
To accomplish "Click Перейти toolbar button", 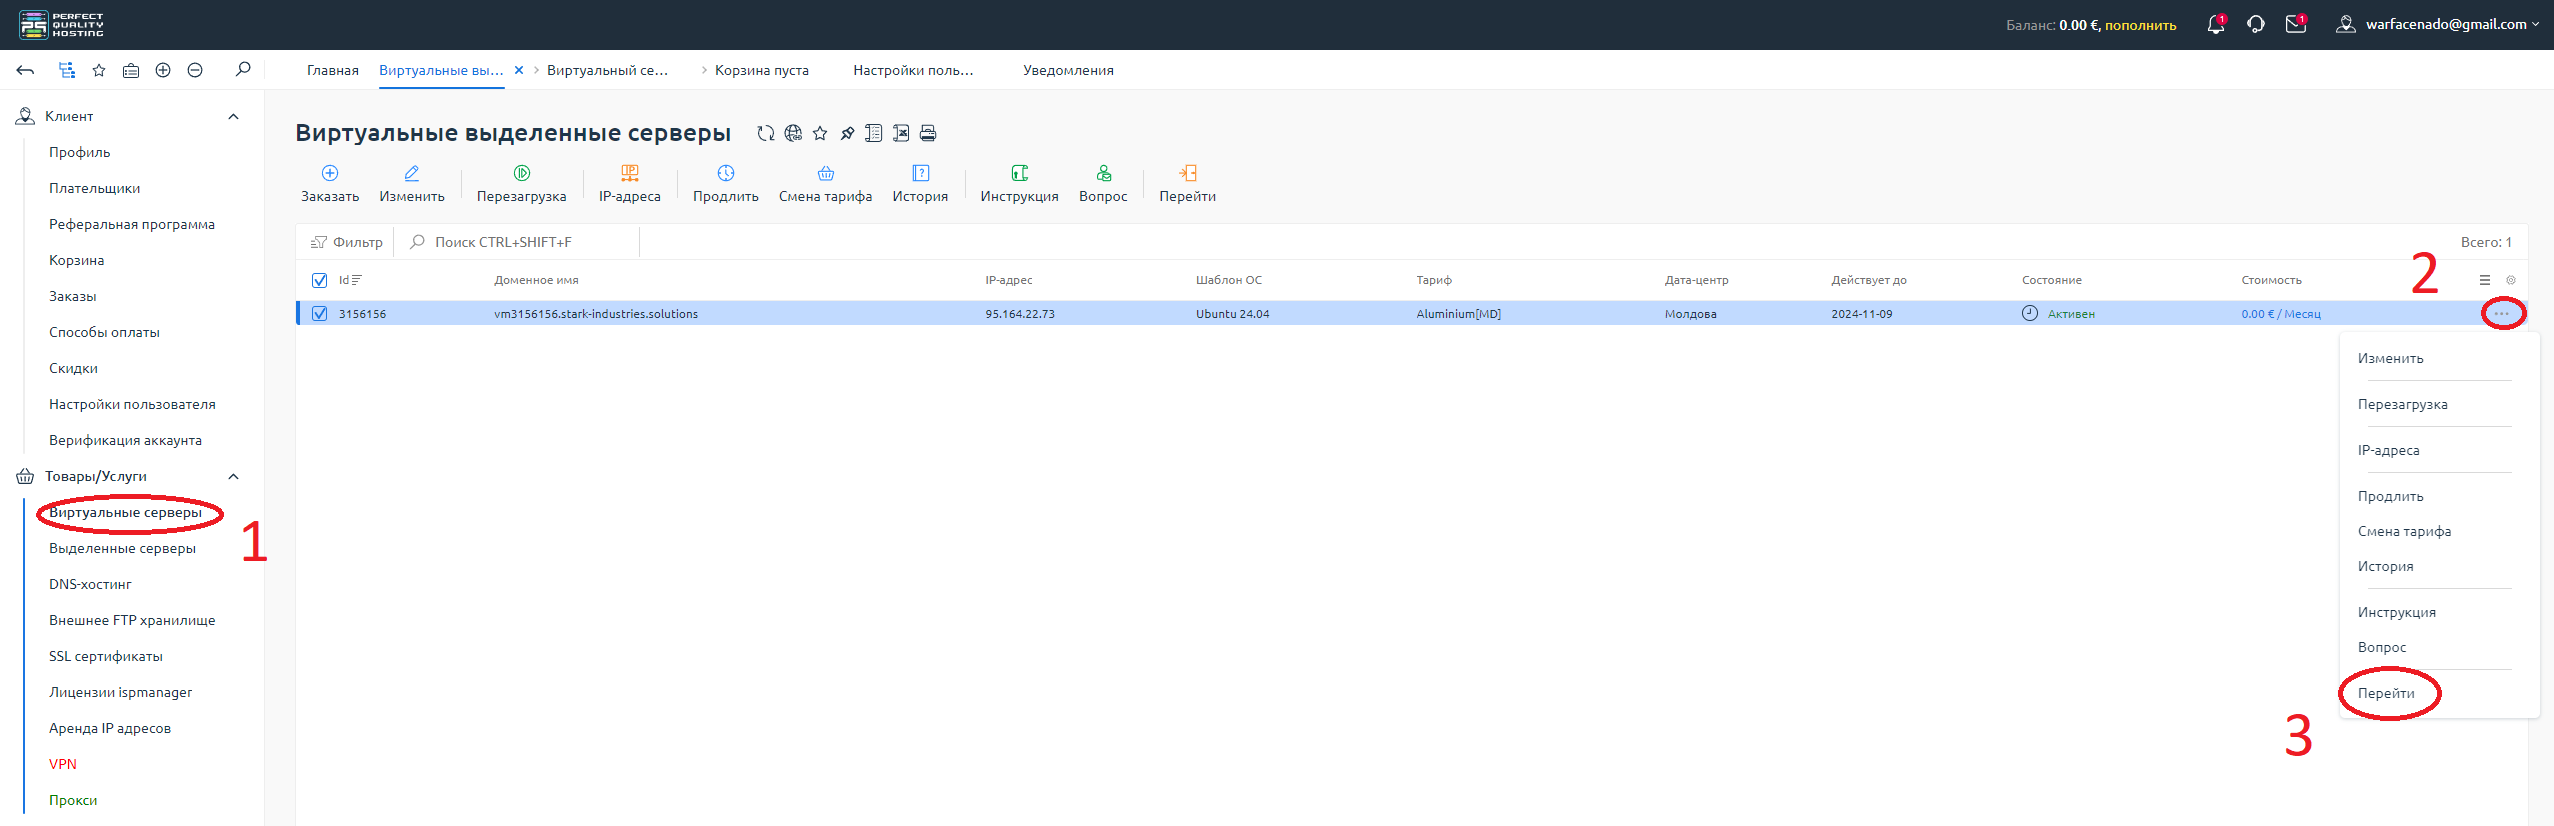I will (1188, 184).
